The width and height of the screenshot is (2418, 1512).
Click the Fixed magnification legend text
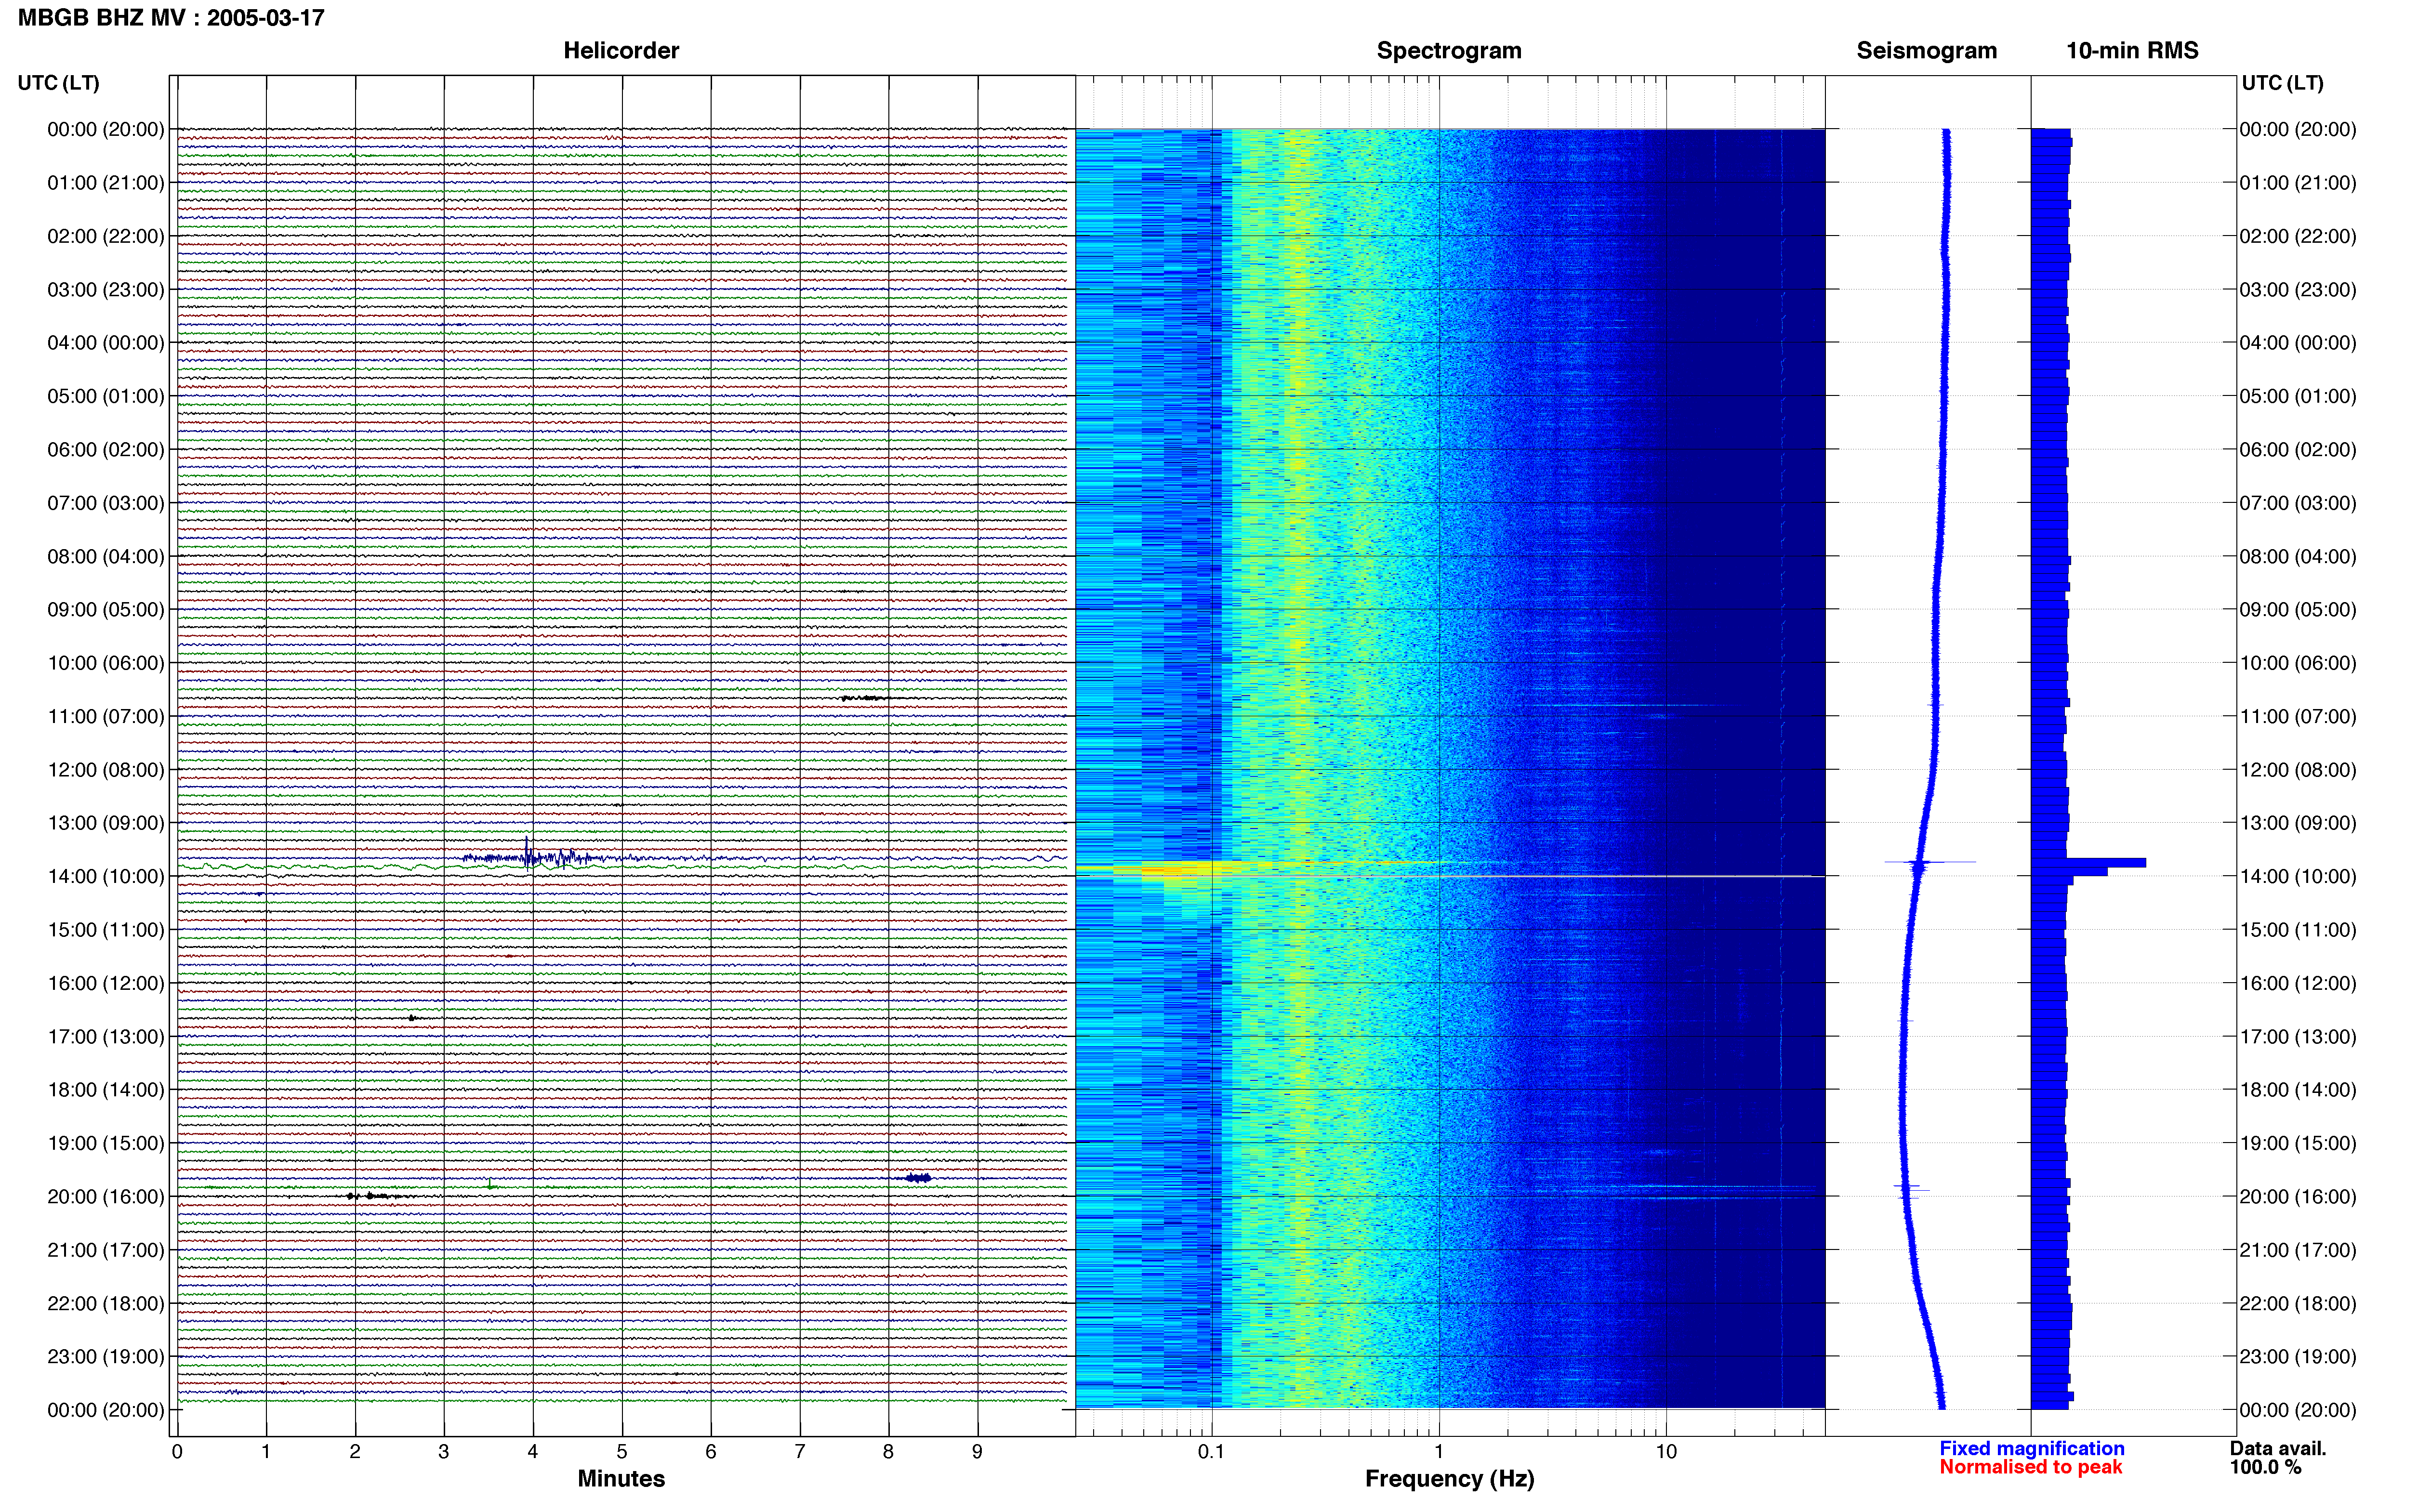(x=2031, y=1448)
